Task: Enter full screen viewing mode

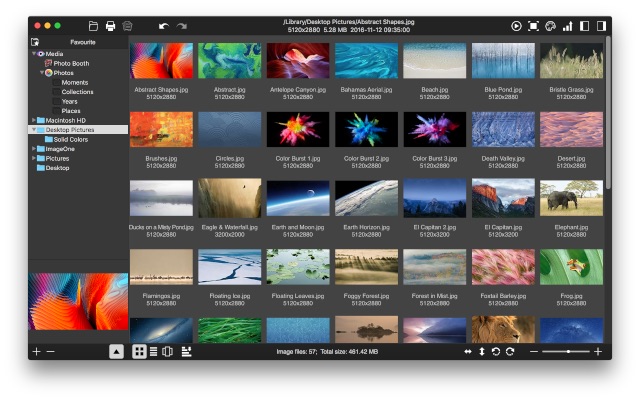Action: [x=533, y=26]
